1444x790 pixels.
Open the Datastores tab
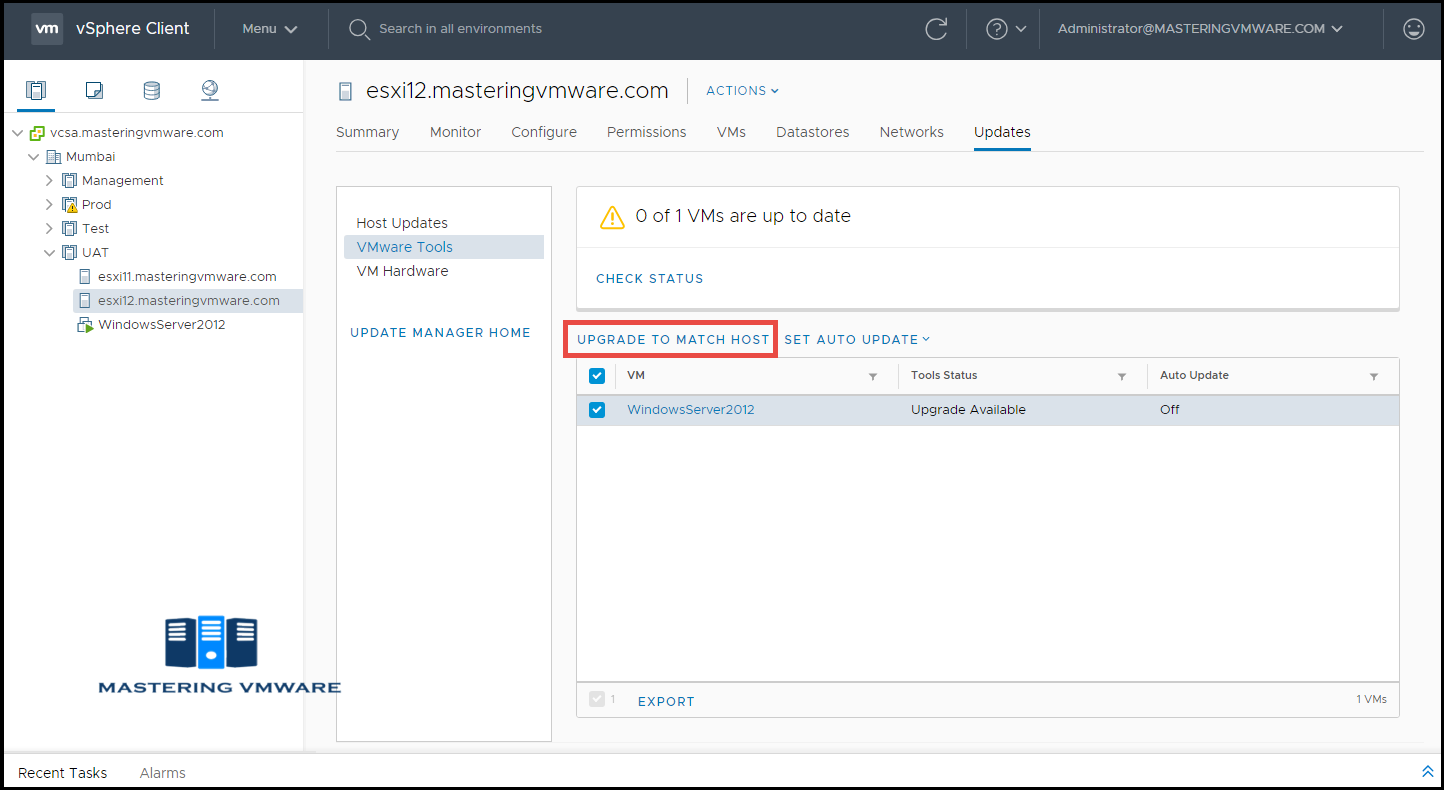(x=812, y=132)
